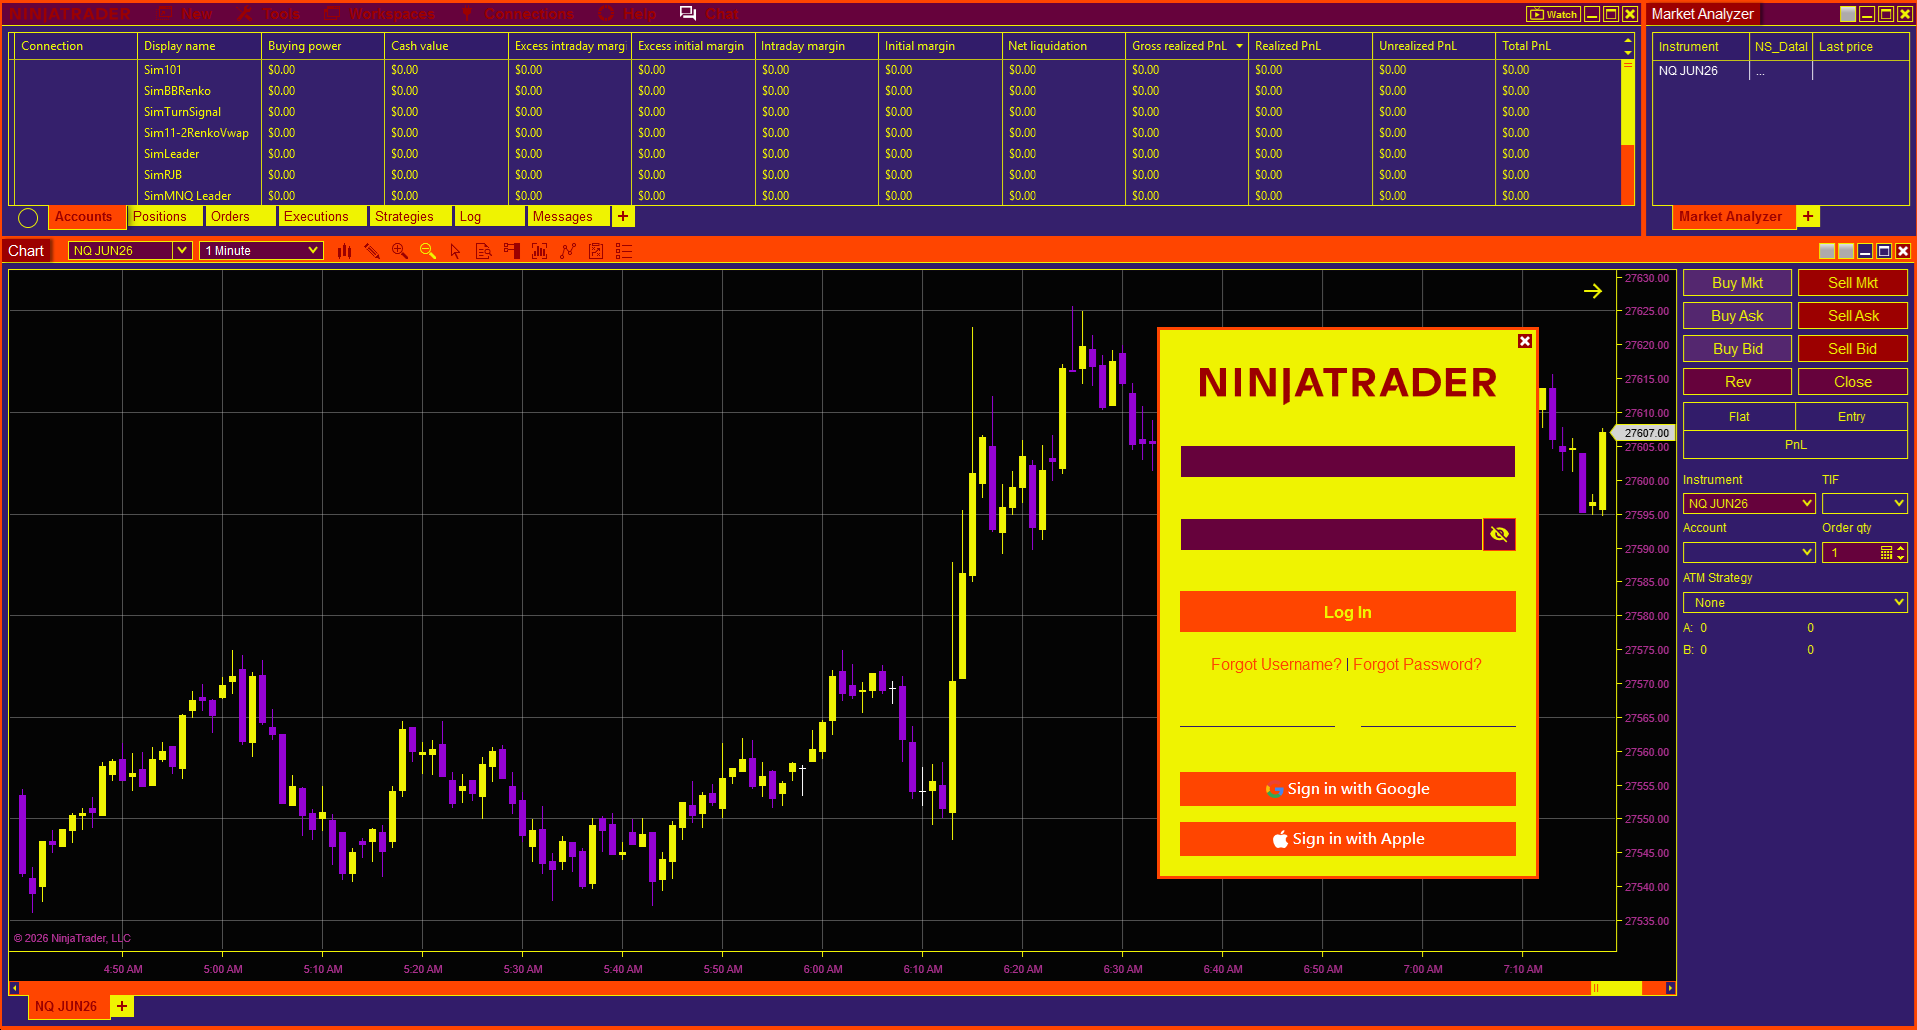Click the Buy Mkt button
The image size is (1917, 1030).
1737,283
